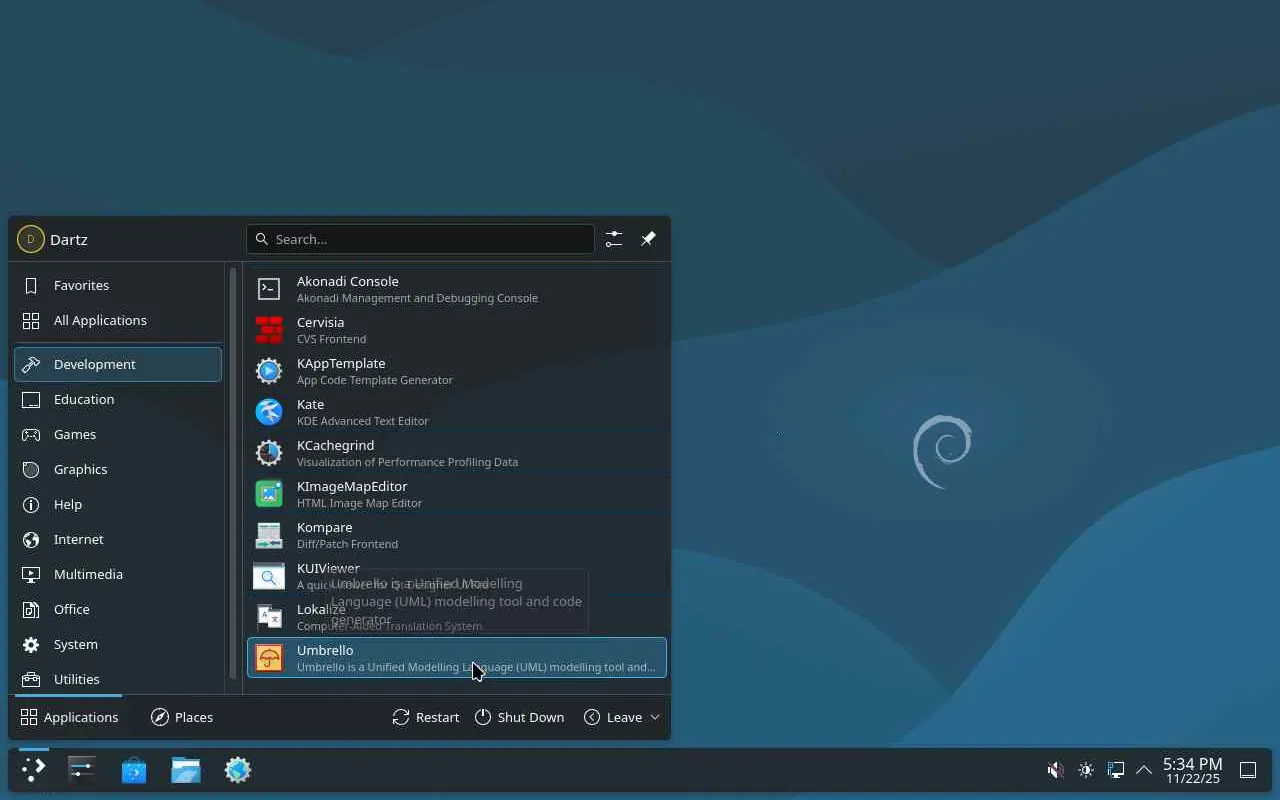The width and height of the screenshot is (1280, 800).
Task: Click the Leave button
Action: 612,717
